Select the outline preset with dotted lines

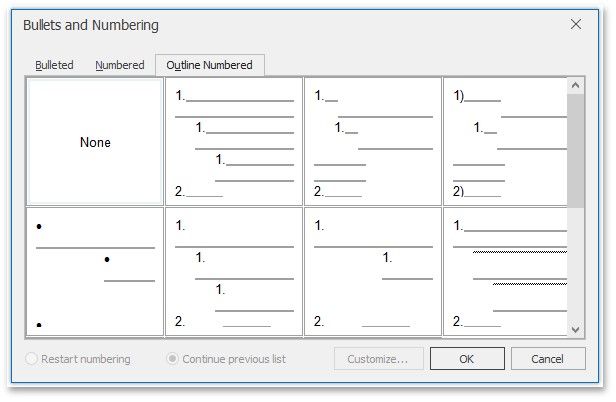click(504, 272)
